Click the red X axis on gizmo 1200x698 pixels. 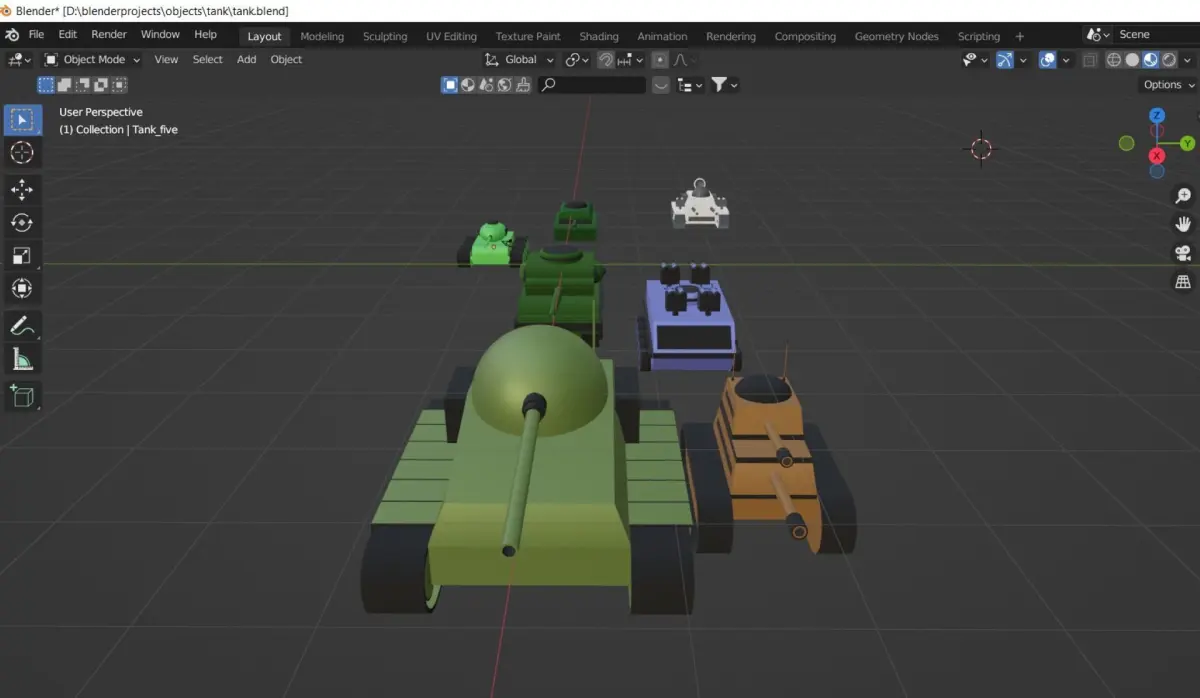pos(1157,156)
